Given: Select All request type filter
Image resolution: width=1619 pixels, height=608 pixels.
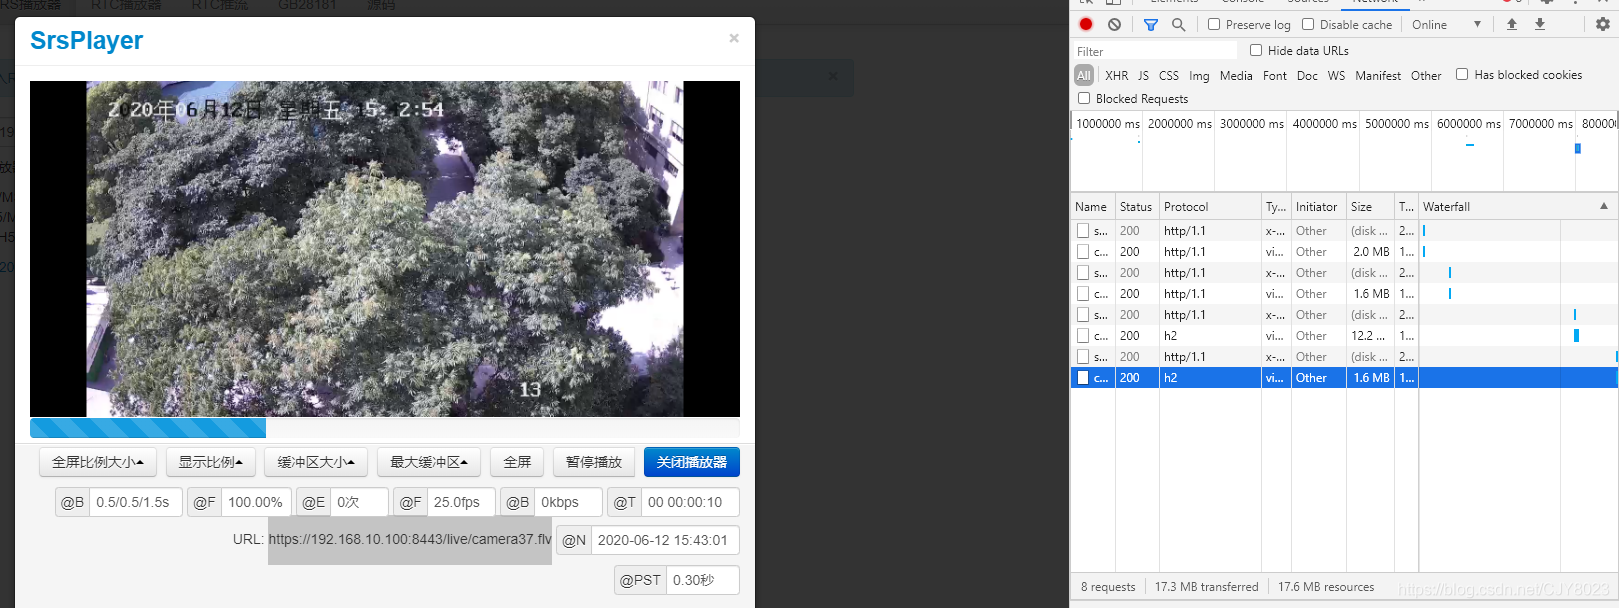Looking at the screenshot, I should tap(1084, 75).
